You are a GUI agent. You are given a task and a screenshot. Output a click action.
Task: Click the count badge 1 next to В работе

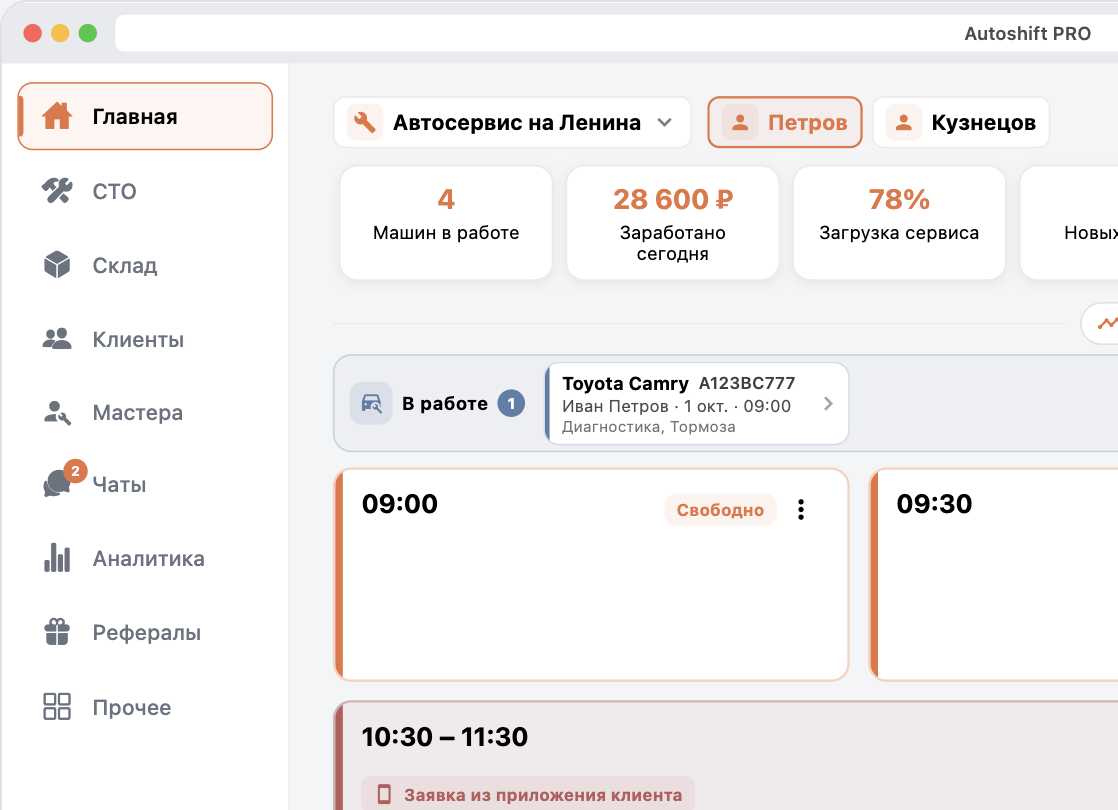click(x=511, y=404)
